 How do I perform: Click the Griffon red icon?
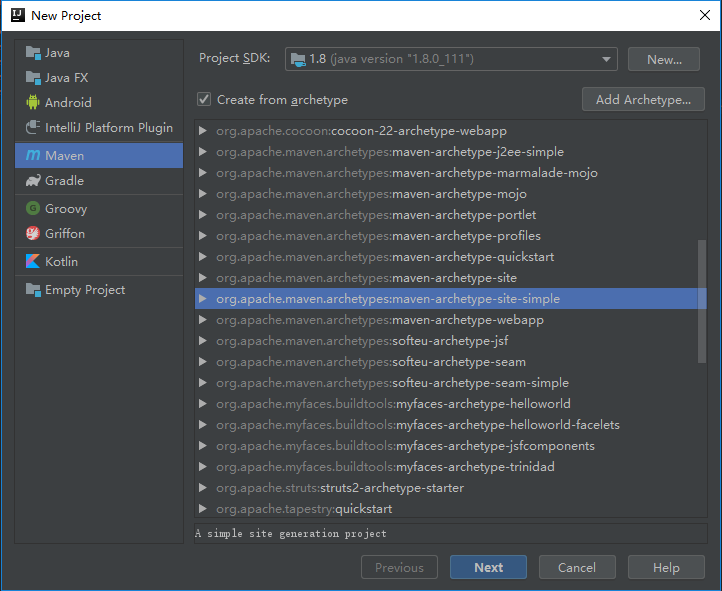click(33, 233)
